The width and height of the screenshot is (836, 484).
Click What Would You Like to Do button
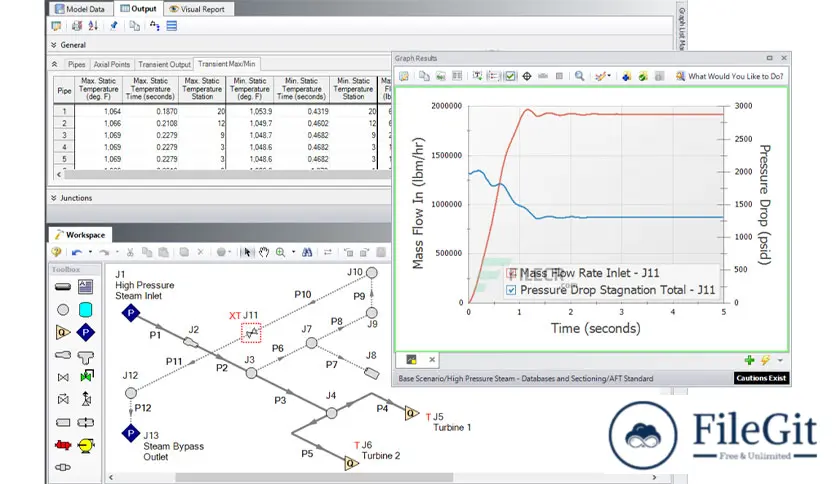730,76
